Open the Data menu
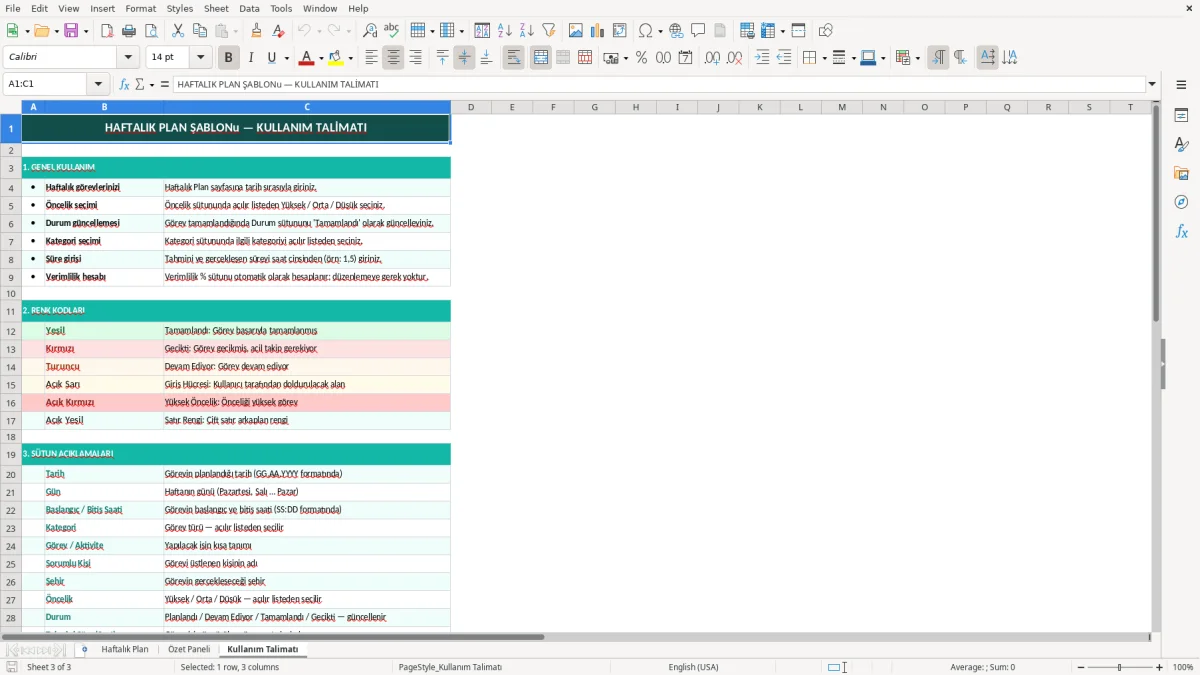 (249, 8)
